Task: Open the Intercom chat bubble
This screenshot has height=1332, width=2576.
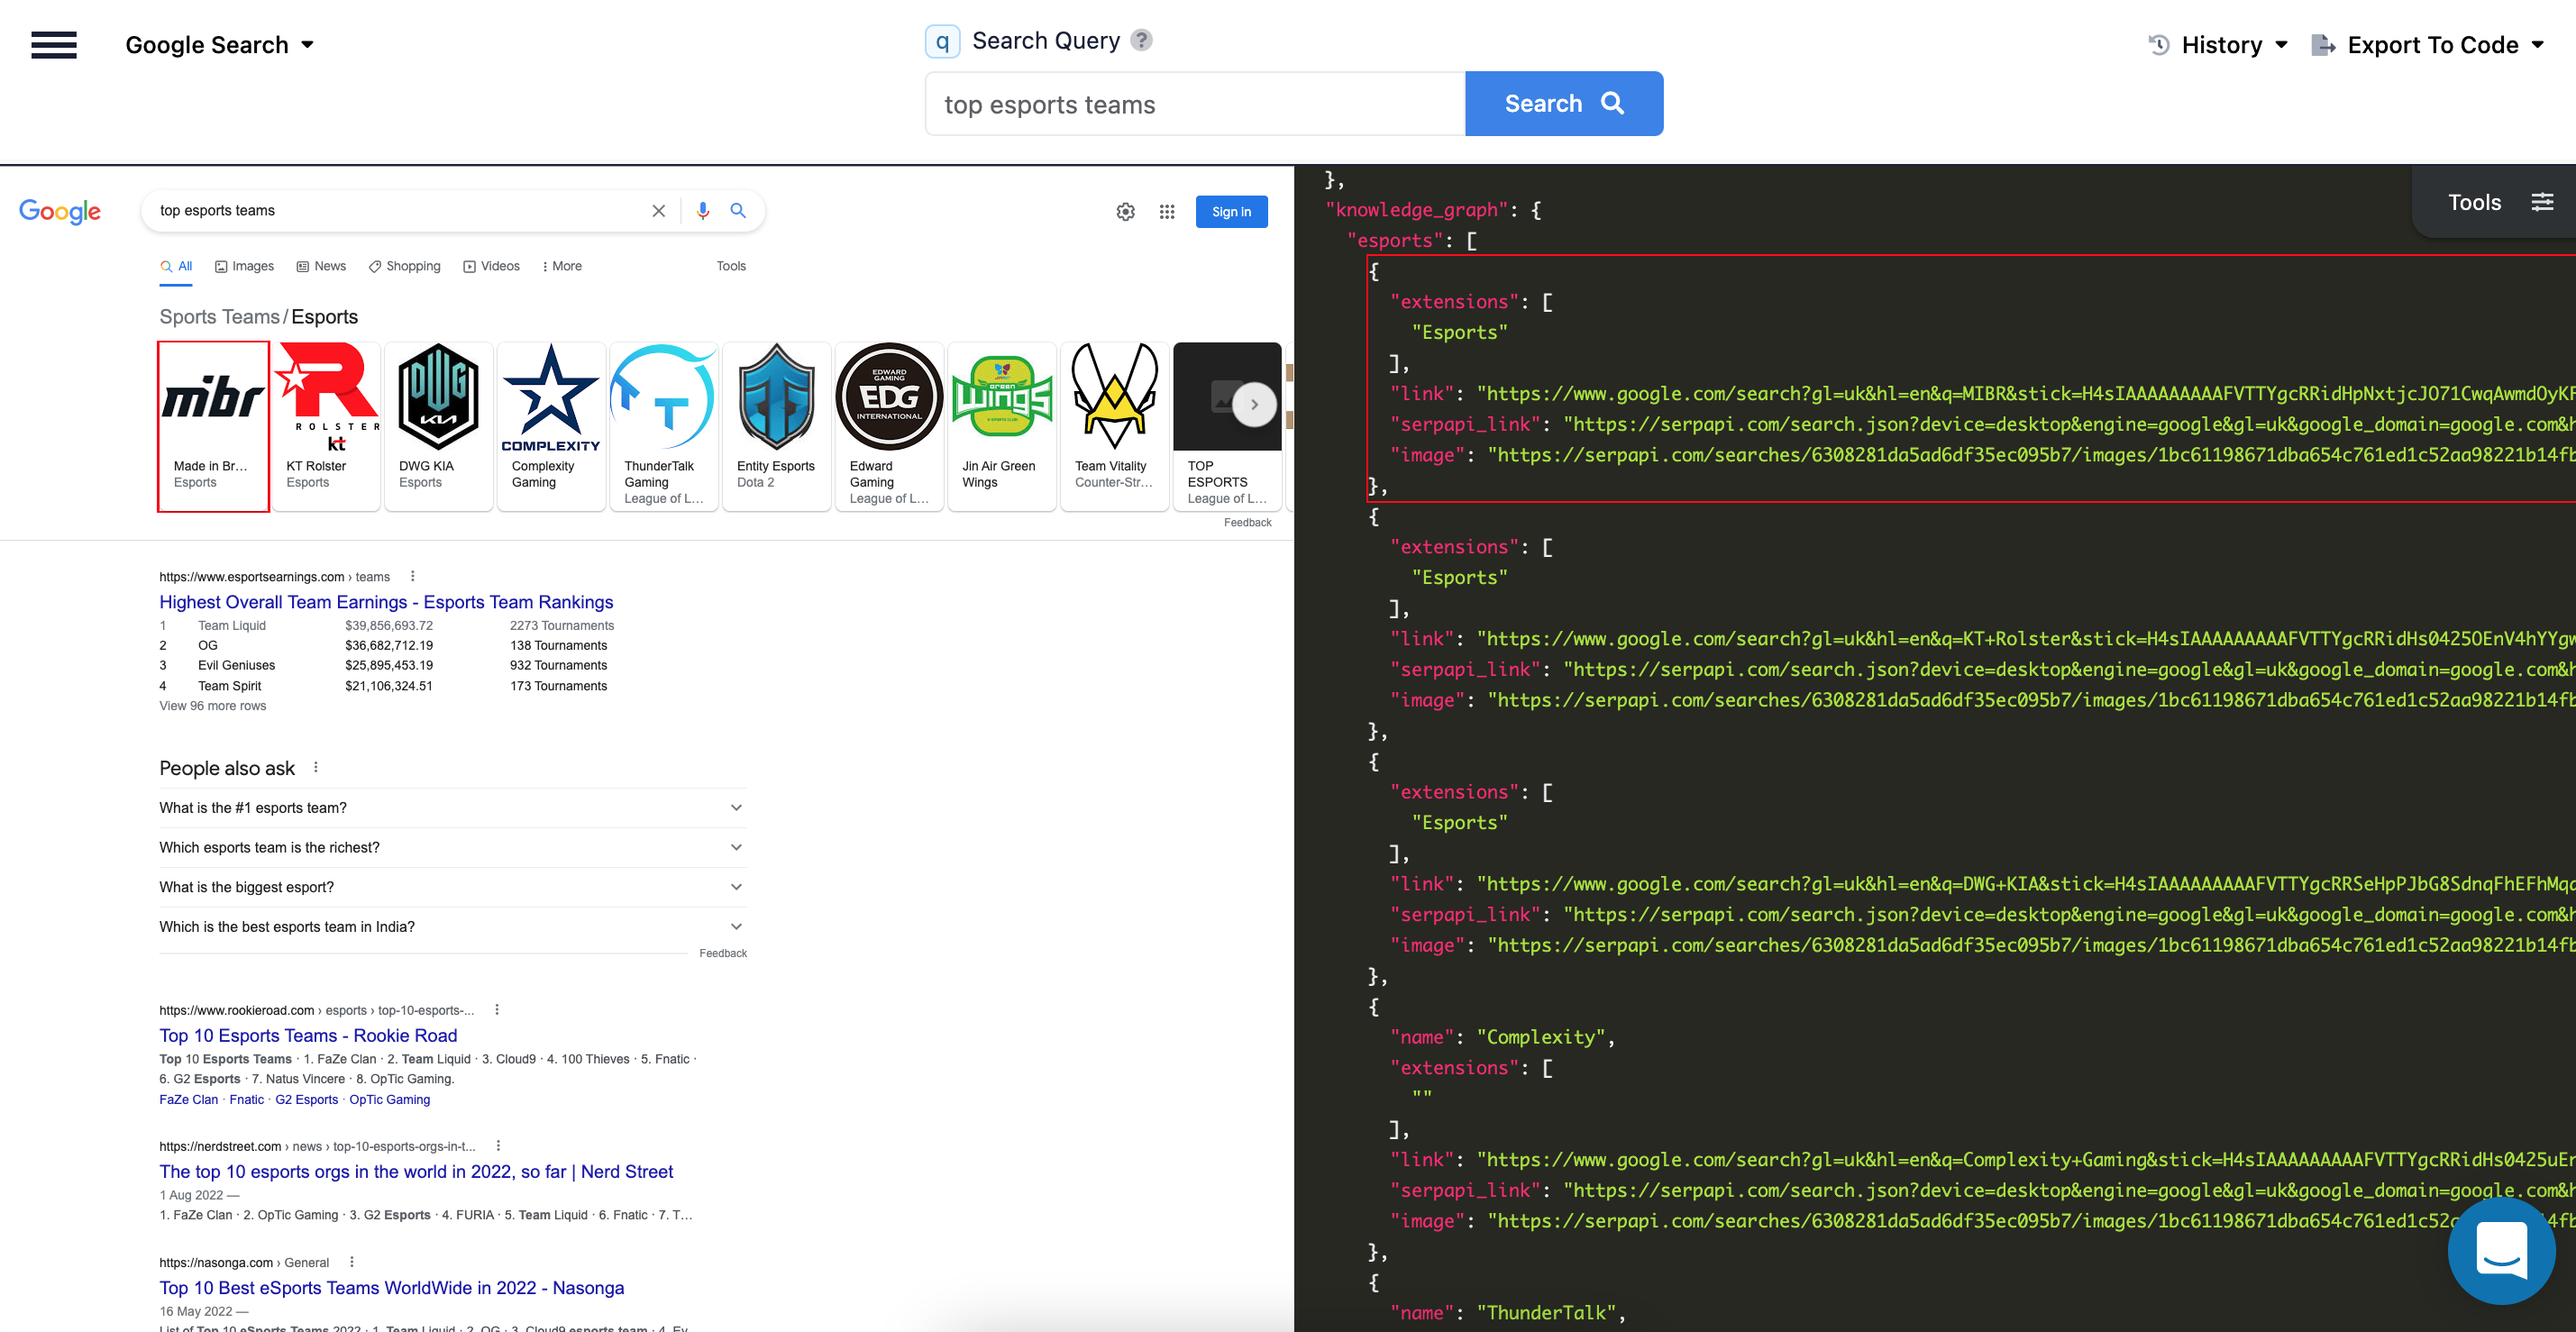Action: pyautogui.click(x=2503, y=1251)
